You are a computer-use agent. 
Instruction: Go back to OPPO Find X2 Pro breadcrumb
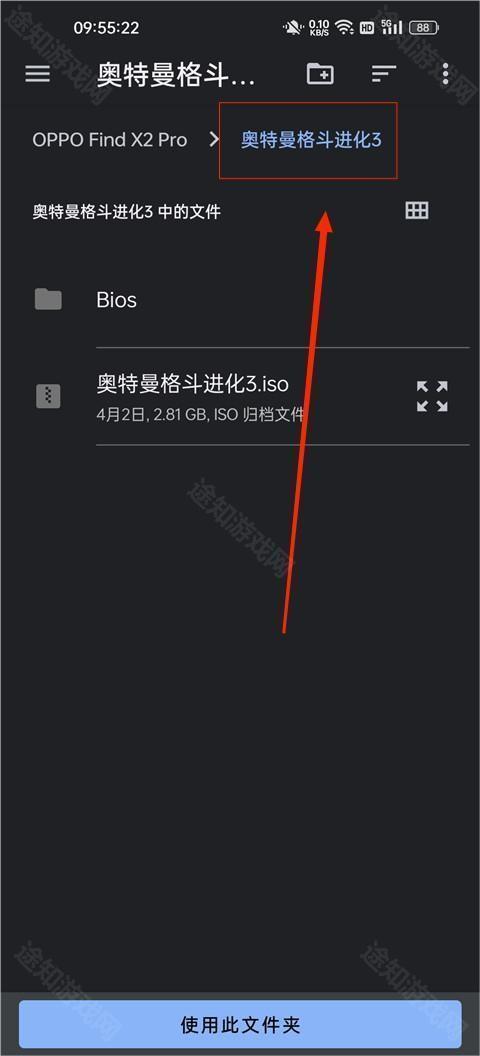click(x=110, y=140)
